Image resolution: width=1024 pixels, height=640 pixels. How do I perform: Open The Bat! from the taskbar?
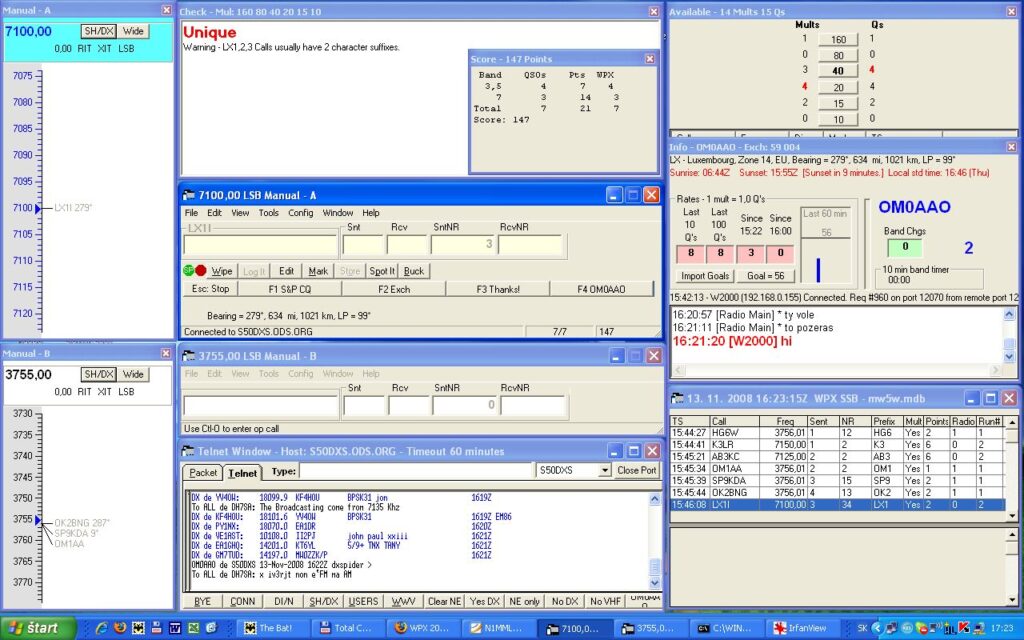pos(273,628)
